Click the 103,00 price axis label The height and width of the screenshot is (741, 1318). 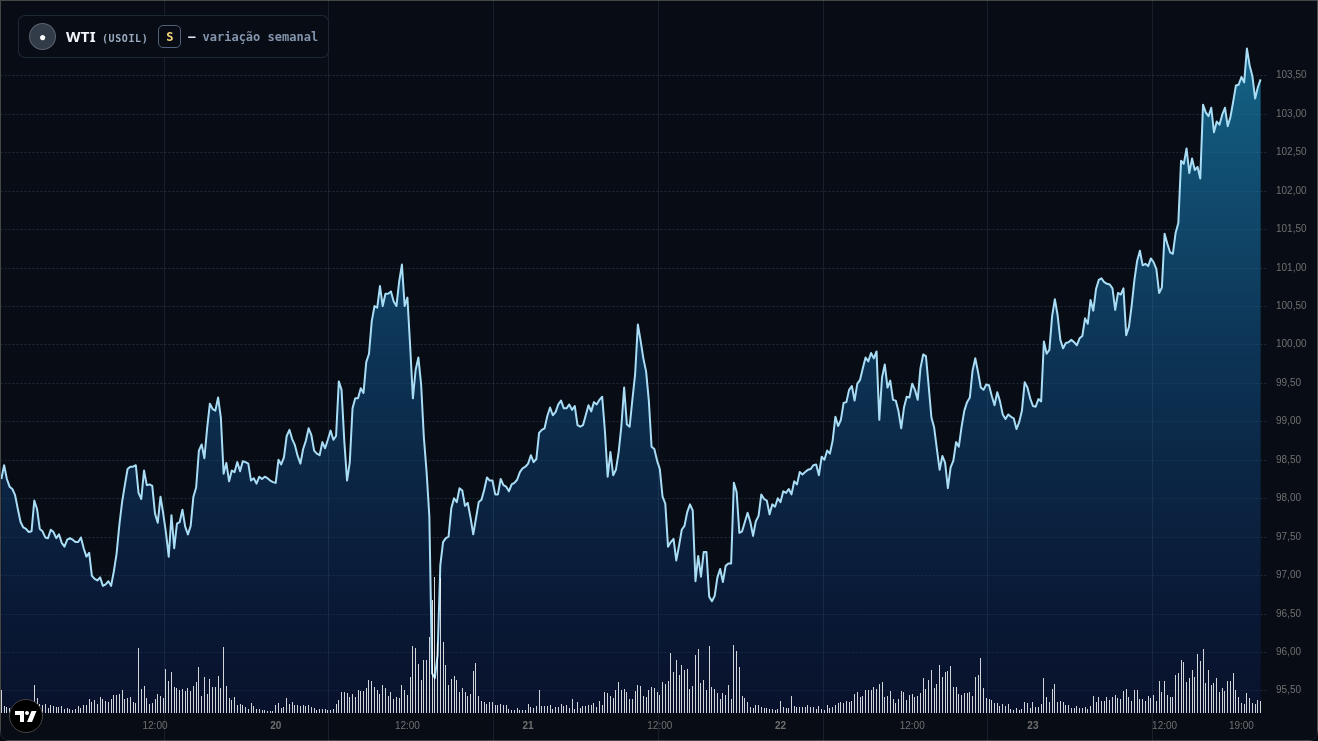[1291, 114]
